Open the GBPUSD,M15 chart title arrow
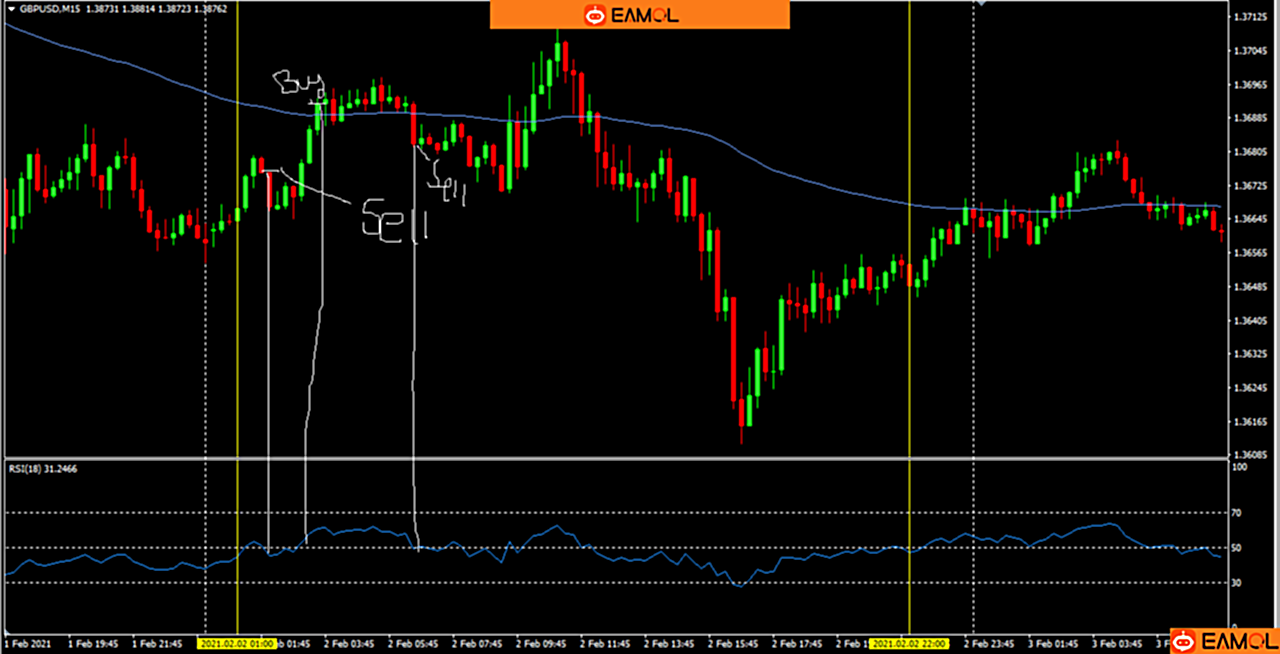This screenshot has width=1280, height=654. tap(11, 8)
